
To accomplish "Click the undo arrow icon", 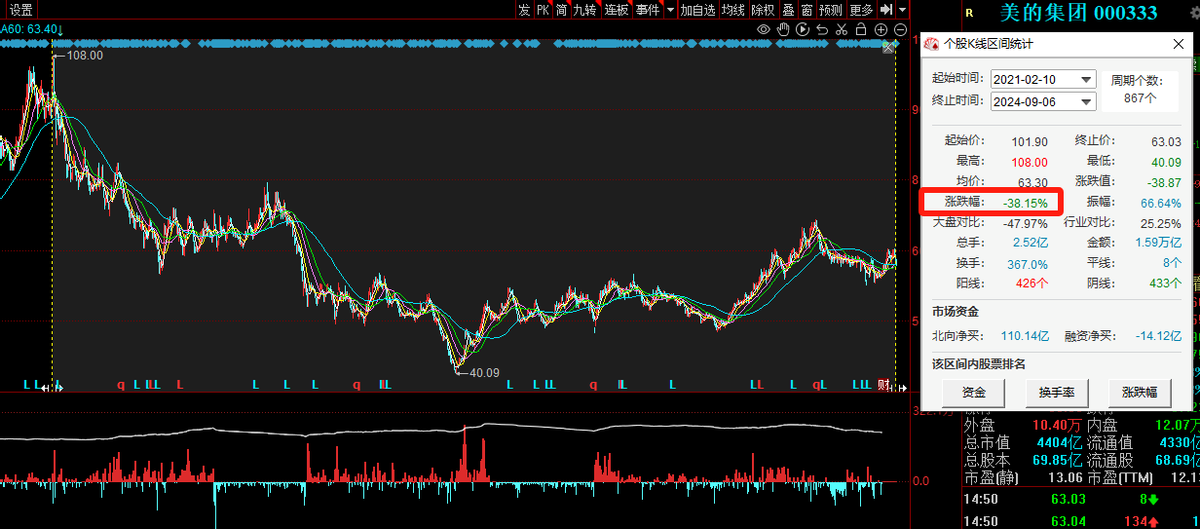I will click(x=822, y=29).
